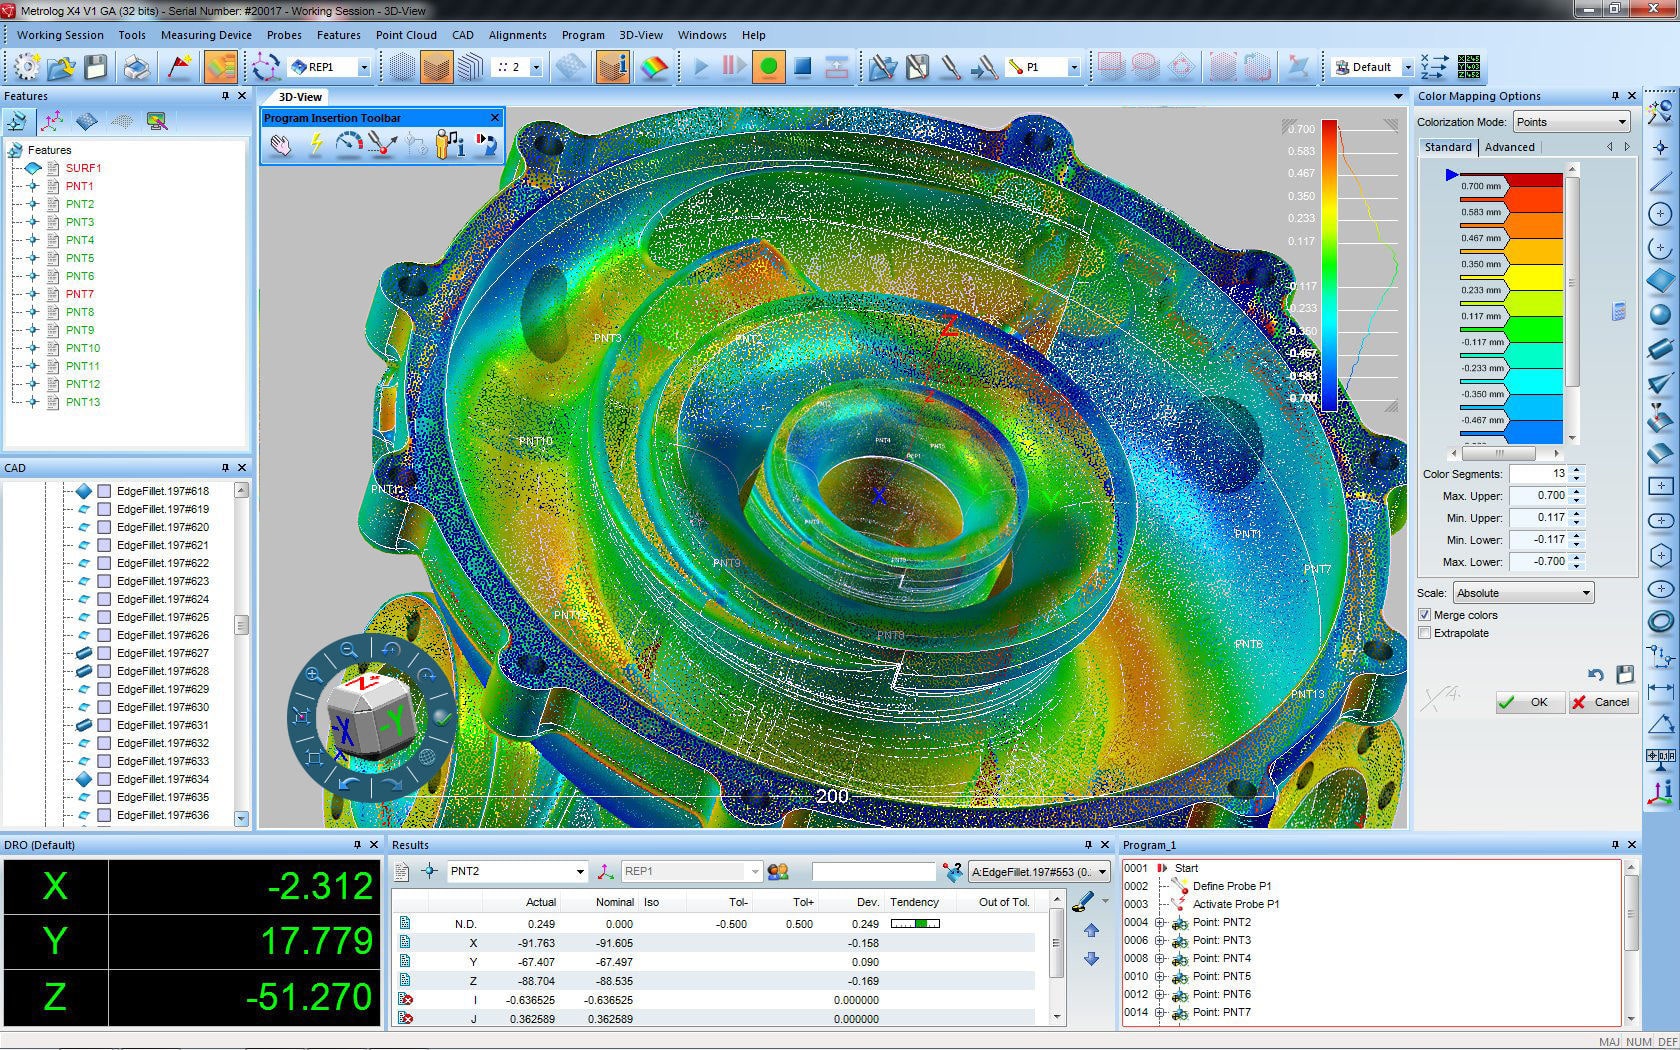Viewport: 1680px width, 1050px height.
Task: Toggle the green record button in the toolbar
Action: point(768,67)
